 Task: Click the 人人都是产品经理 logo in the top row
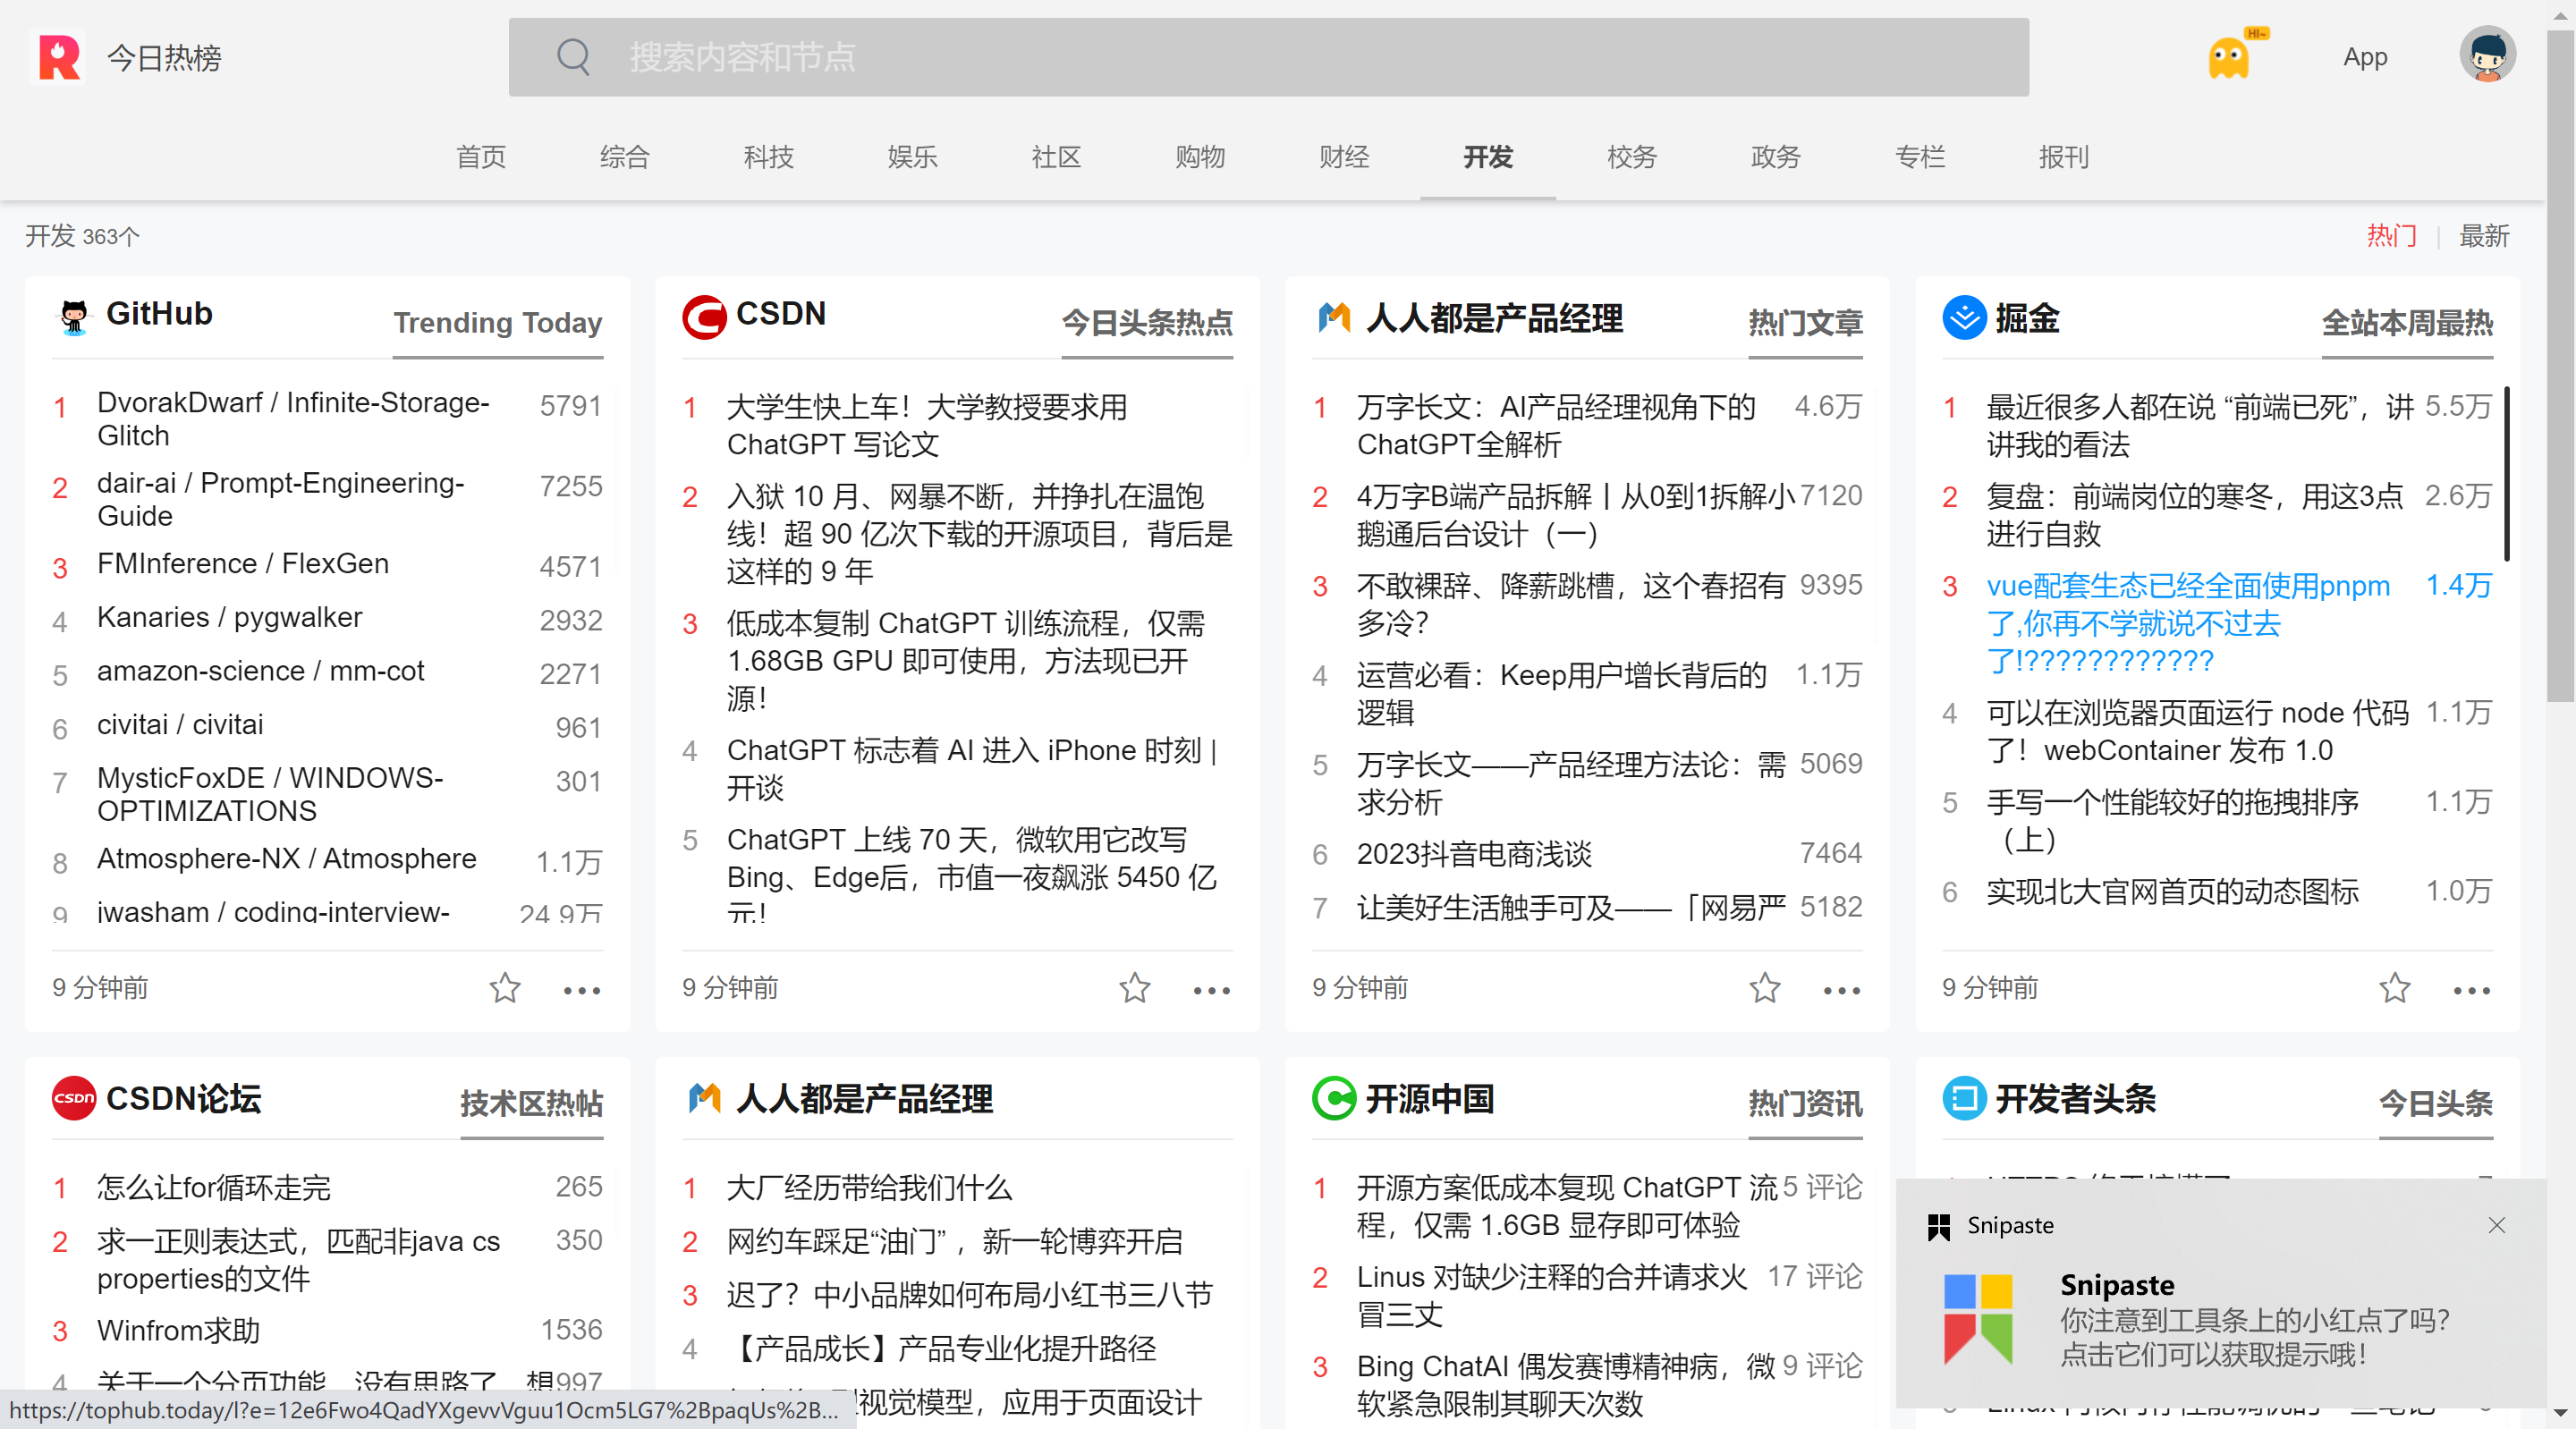(1334, 318)
